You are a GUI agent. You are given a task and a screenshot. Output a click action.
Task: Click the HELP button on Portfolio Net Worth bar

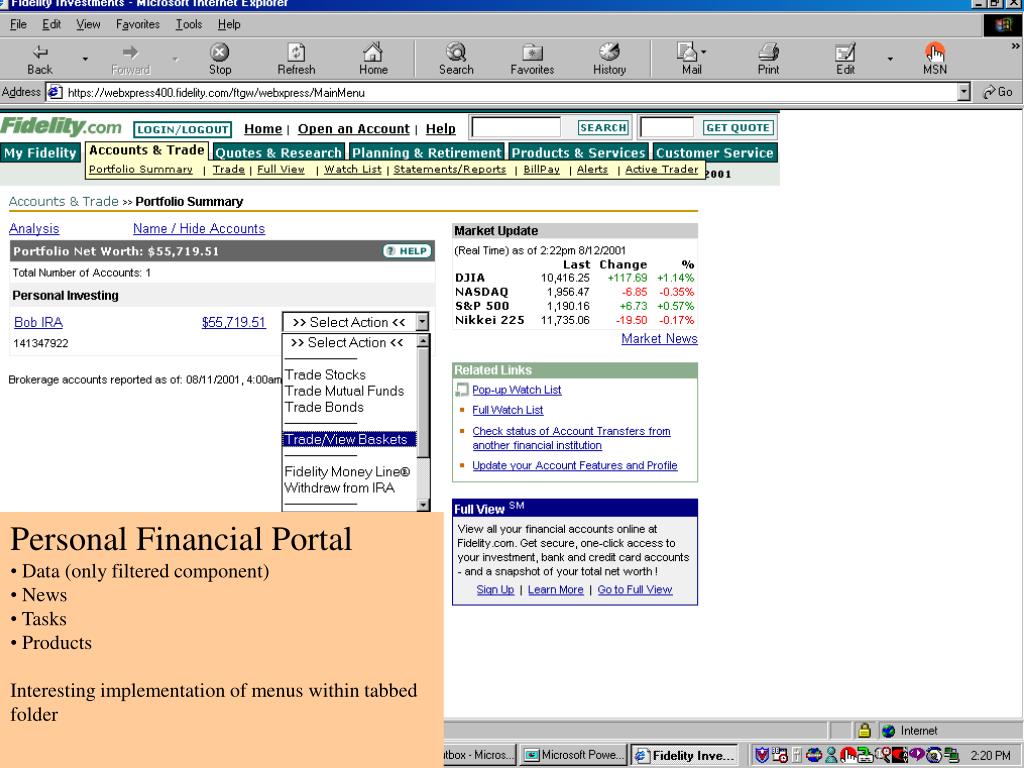tap(406, 251)
